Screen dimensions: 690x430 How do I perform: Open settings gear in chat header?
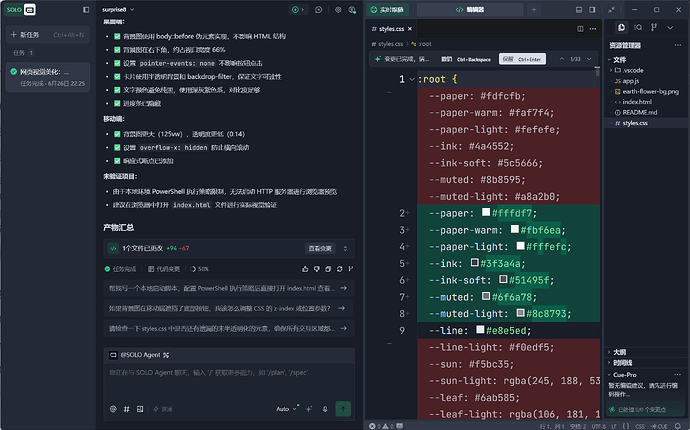[338, 10]
